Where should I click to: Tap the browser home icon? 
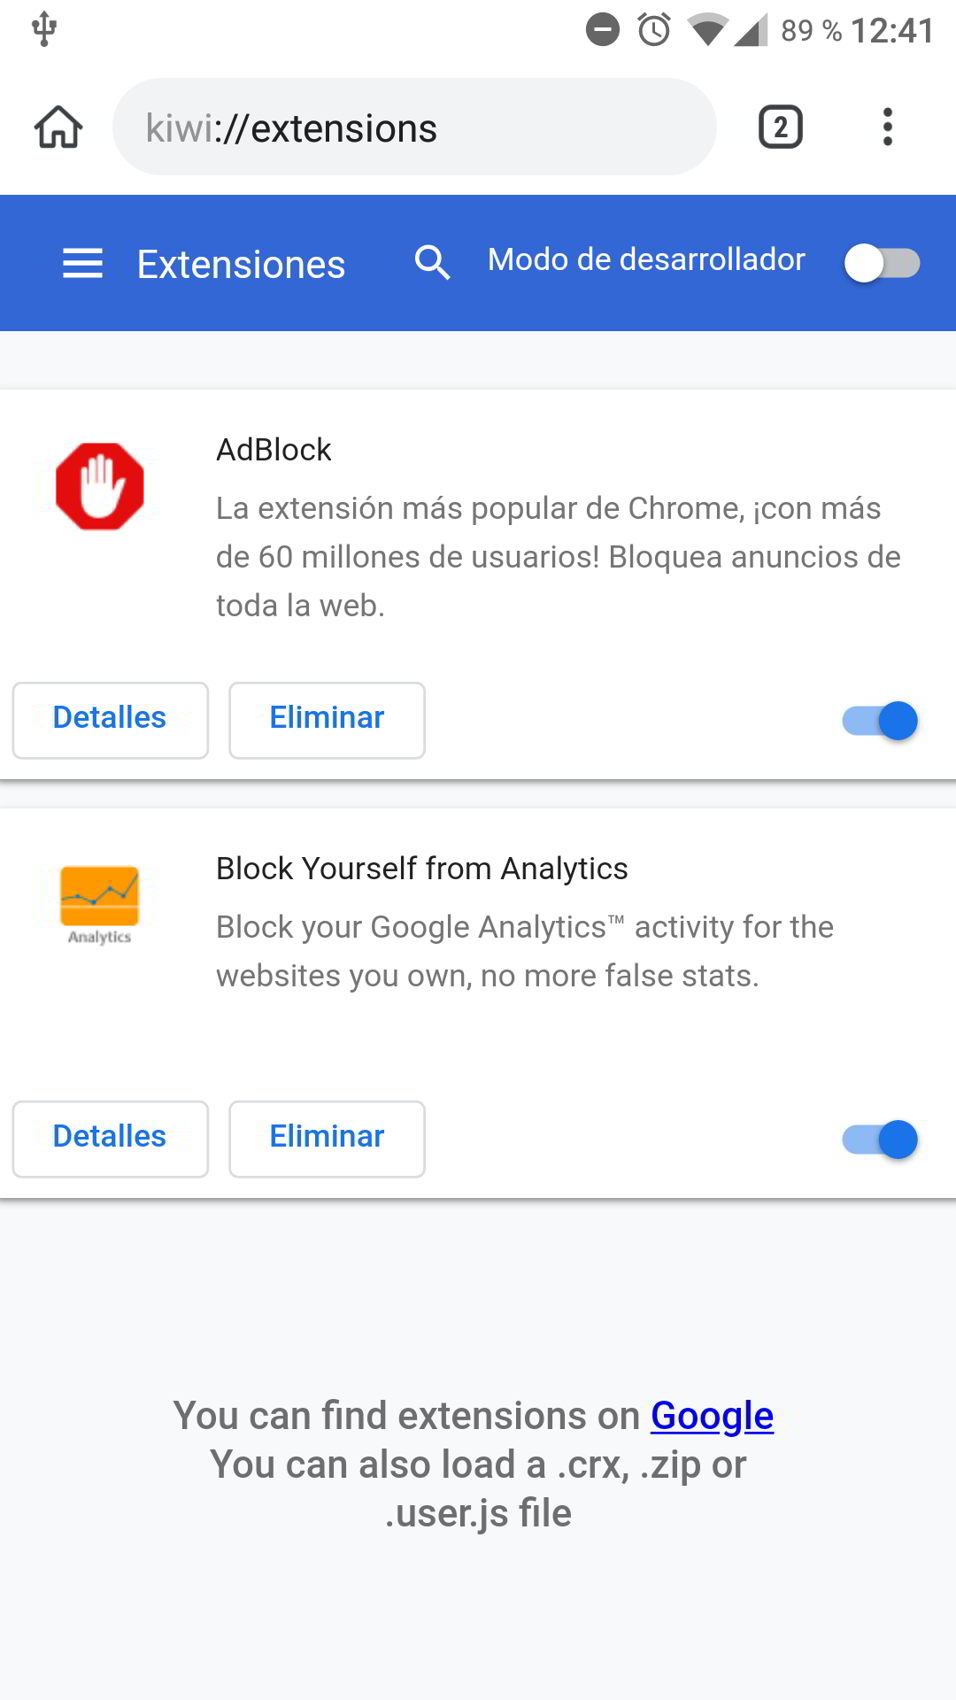click(59, 128)
